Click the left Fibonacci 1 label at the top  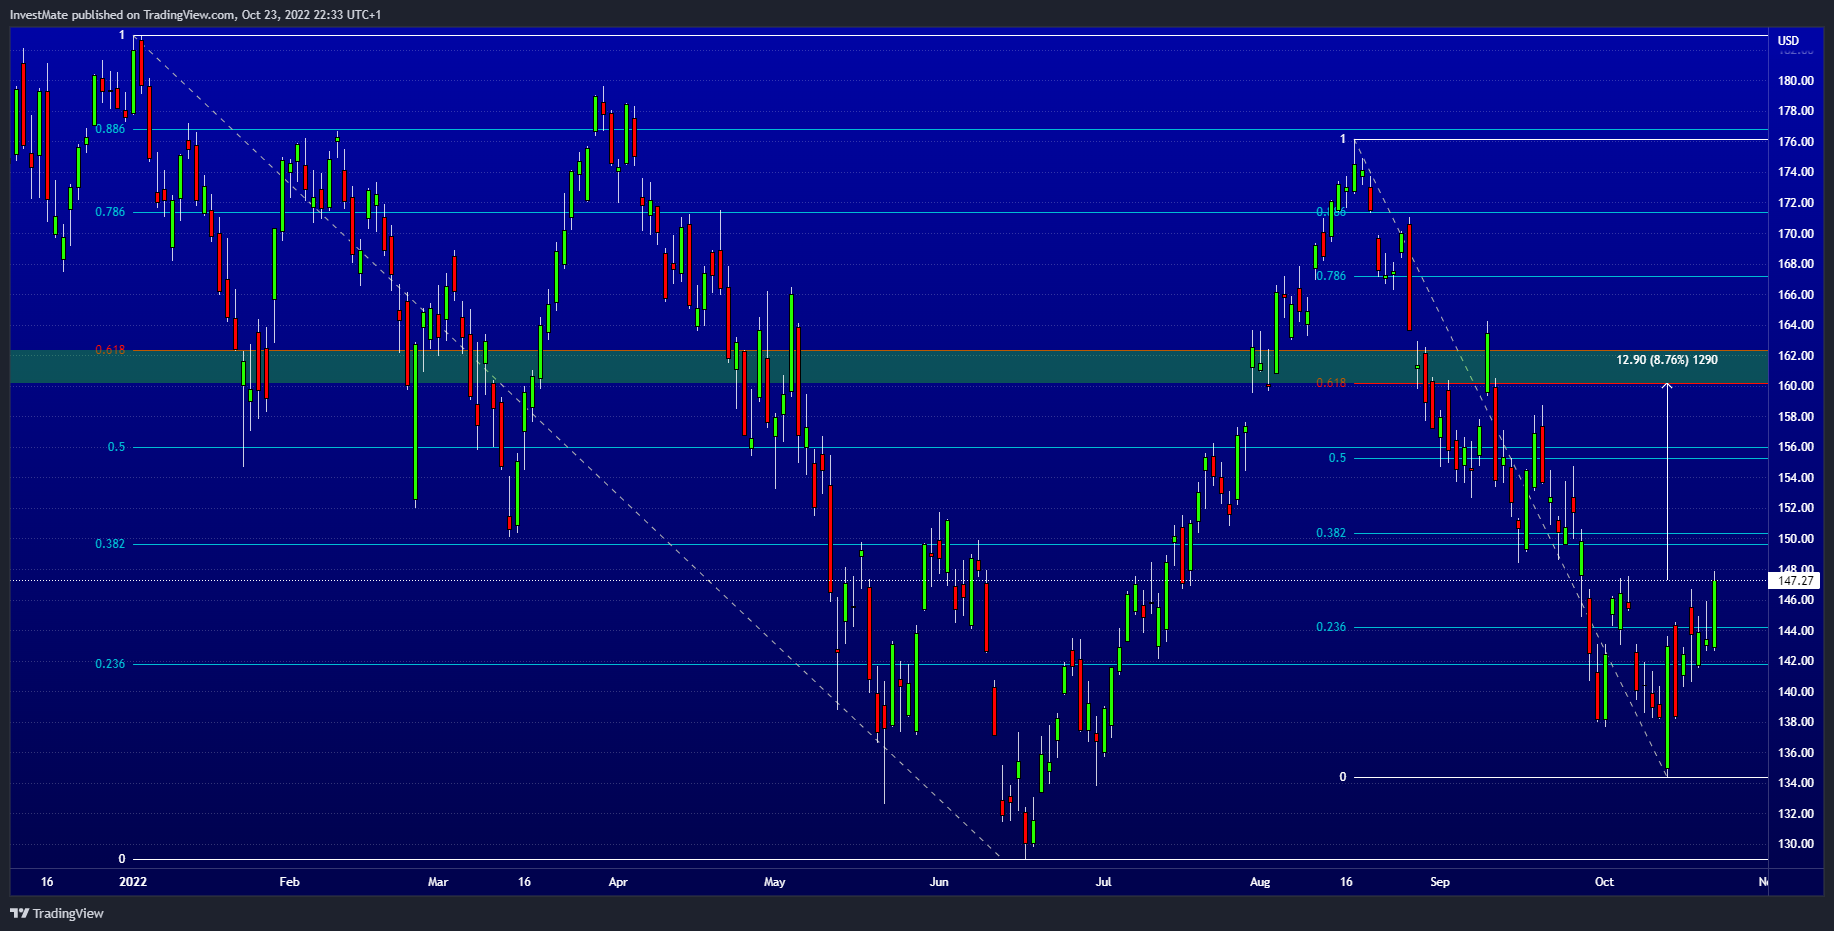(122, 35)
